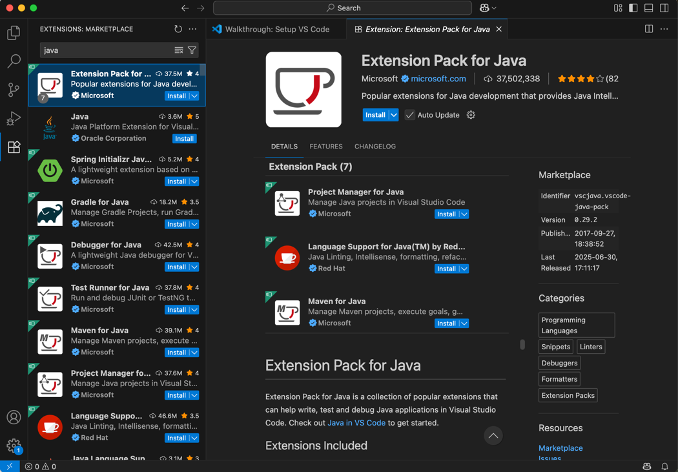
Task: Install the Extension Pack for Java from header
Action: point(375,115)
